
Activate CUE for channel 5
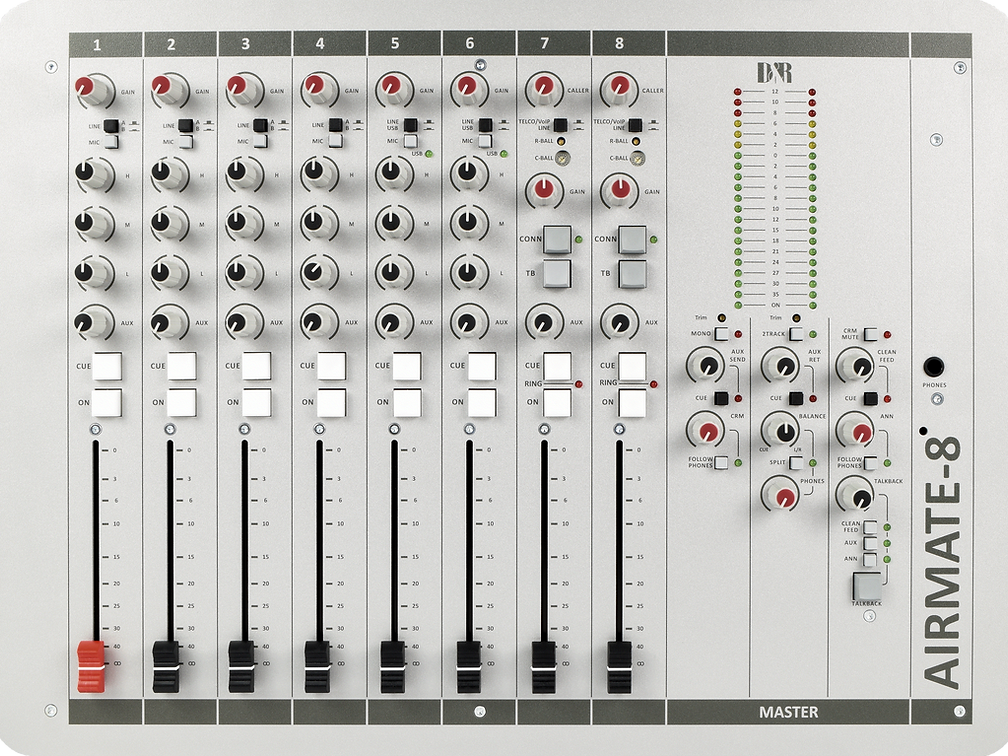pos(407,366)
